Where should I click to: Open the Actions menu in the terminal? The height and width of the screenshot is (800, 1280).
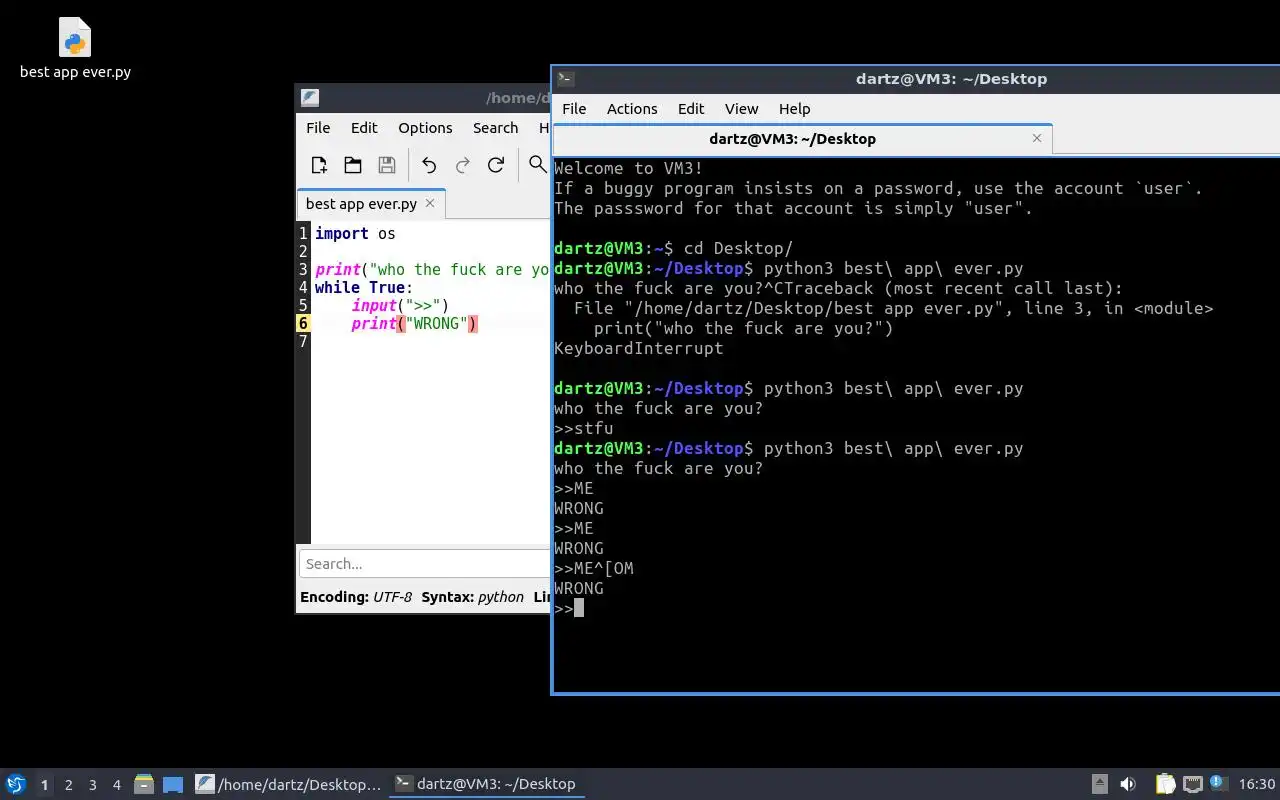632,108
